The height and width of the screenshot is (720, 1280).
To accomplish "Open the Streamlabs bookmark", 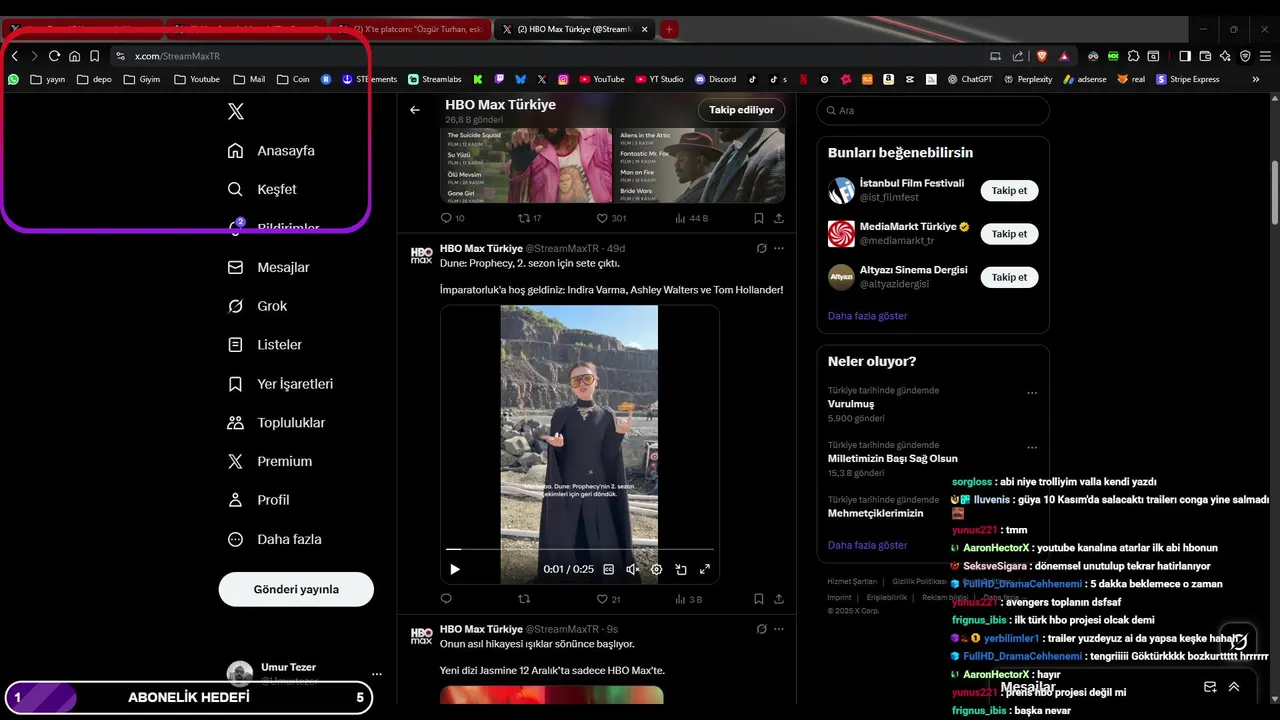I will [x=433, y=79].
